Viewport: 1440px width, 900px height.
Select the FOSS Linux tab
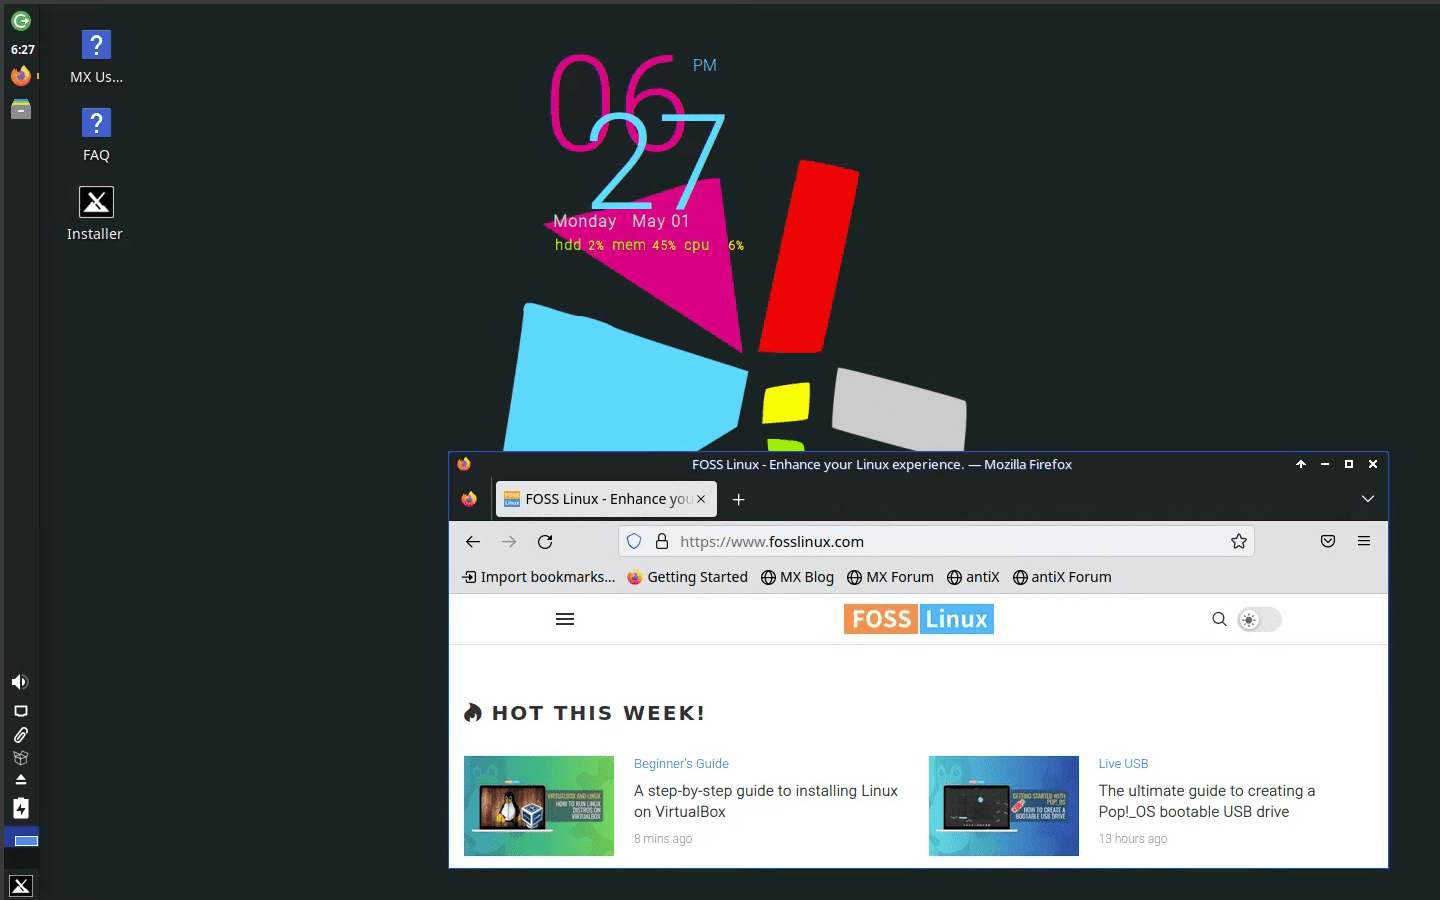606,499
